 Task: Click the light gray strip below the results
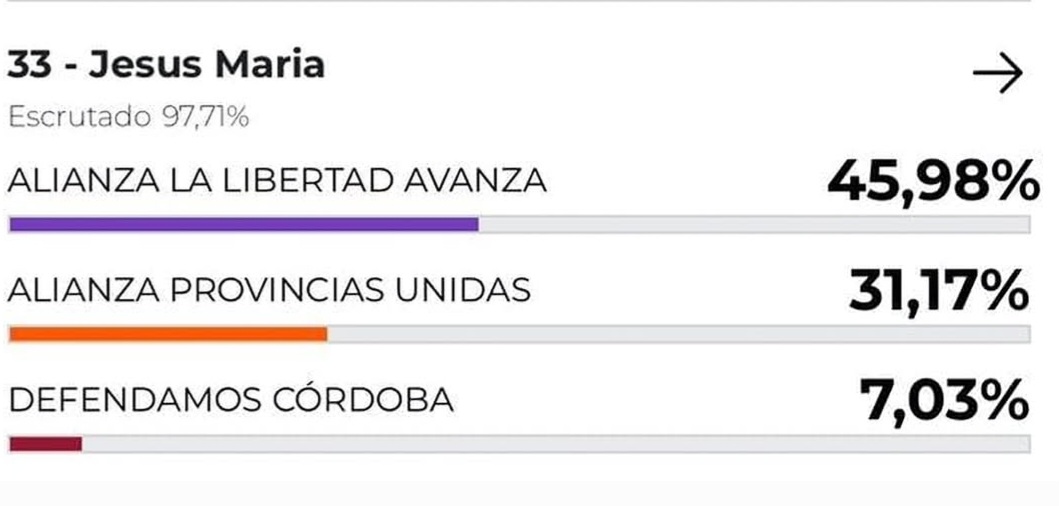pos(529,492)
